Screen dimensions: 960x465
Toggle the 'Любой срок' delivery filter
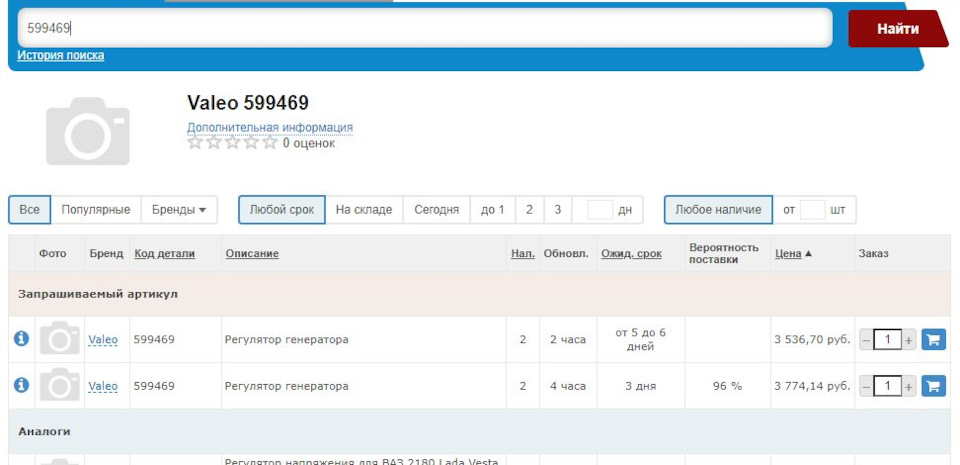click(281, 210)
